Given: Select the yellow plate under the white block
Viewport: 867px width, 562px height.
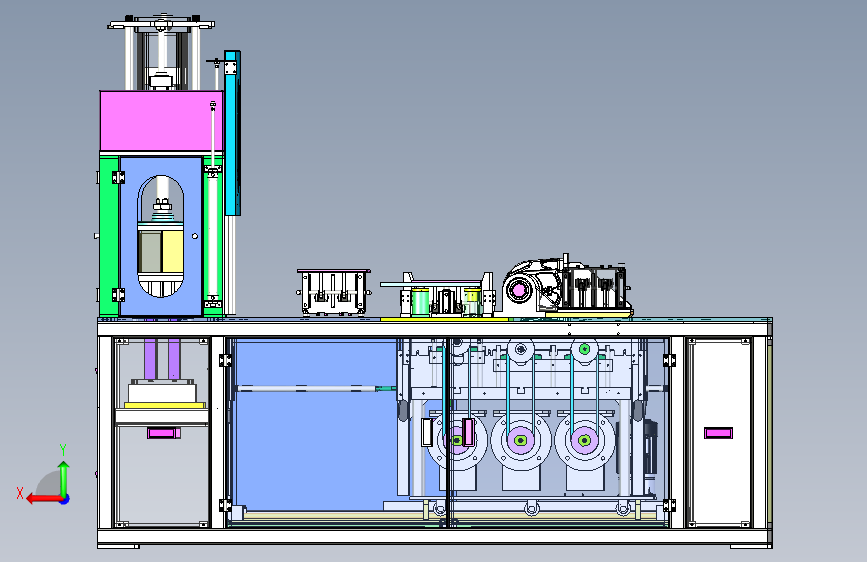Looking at the screenshot, I should coord(165,405).
